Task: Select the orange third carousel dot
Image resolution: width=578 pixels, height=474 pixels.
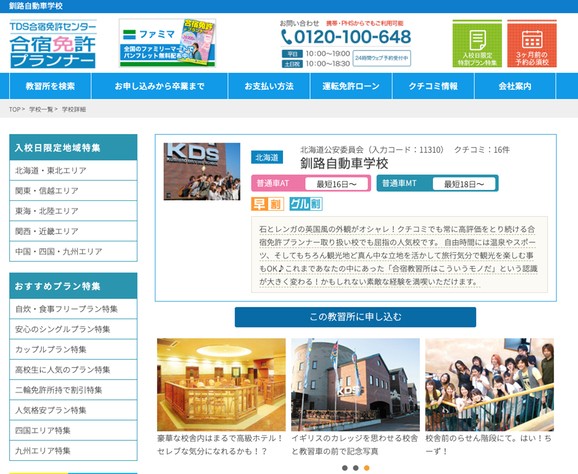Action: coord(366,468)
